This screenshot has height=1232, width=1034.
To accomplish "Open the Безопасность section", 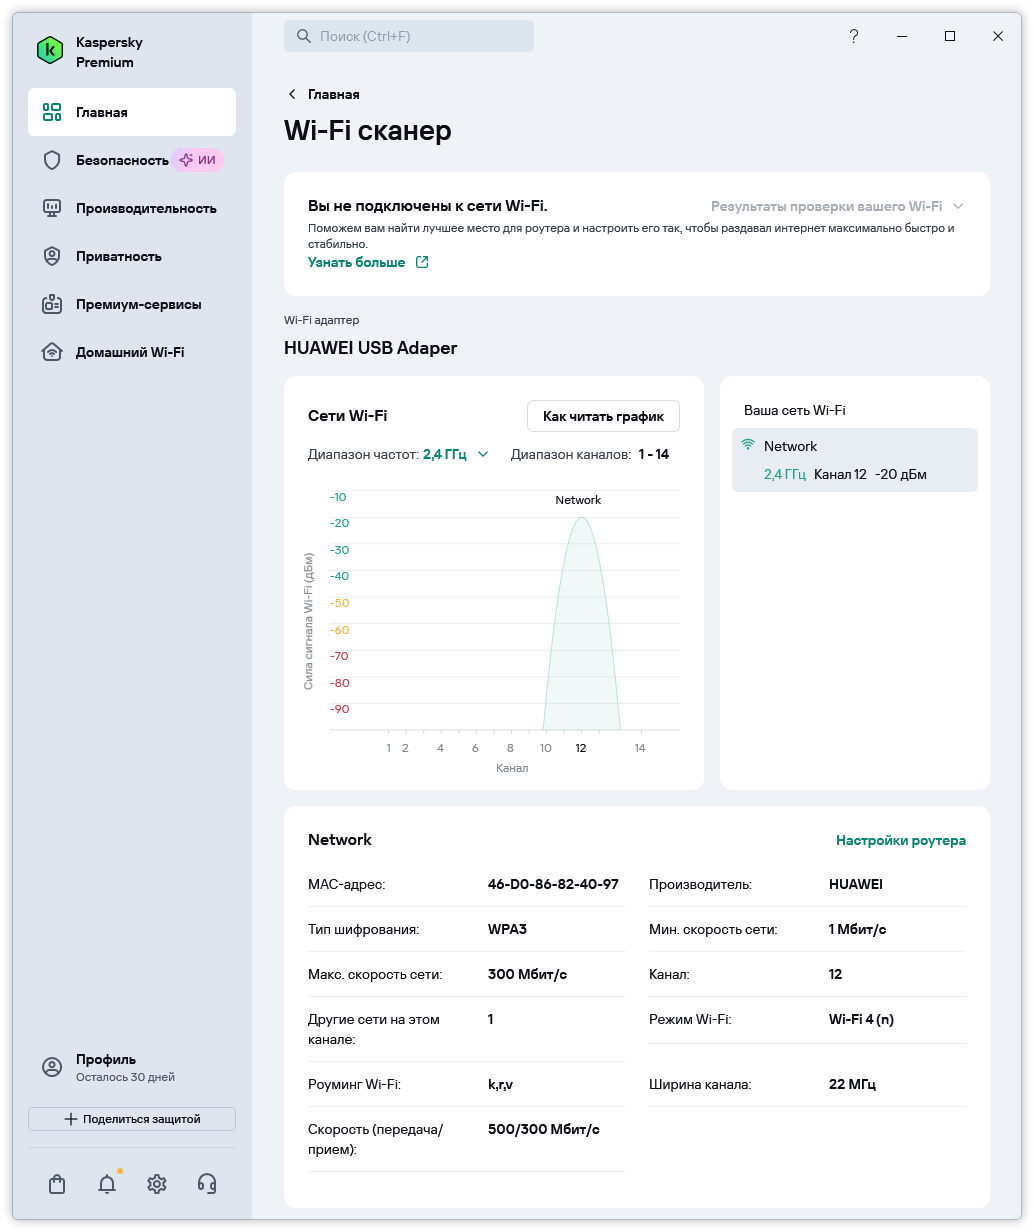I will (132, 160).
